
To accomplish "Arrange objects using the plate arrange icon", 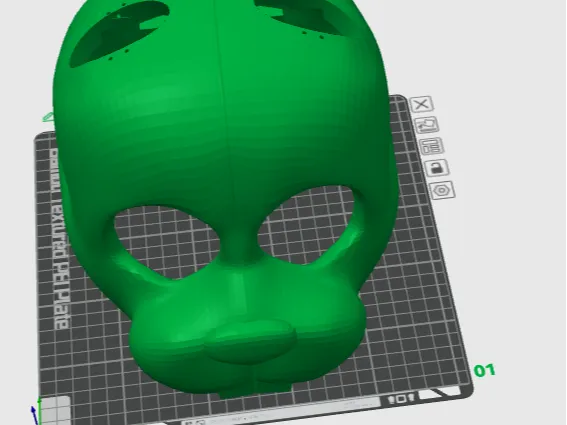I will pos(432,146).
